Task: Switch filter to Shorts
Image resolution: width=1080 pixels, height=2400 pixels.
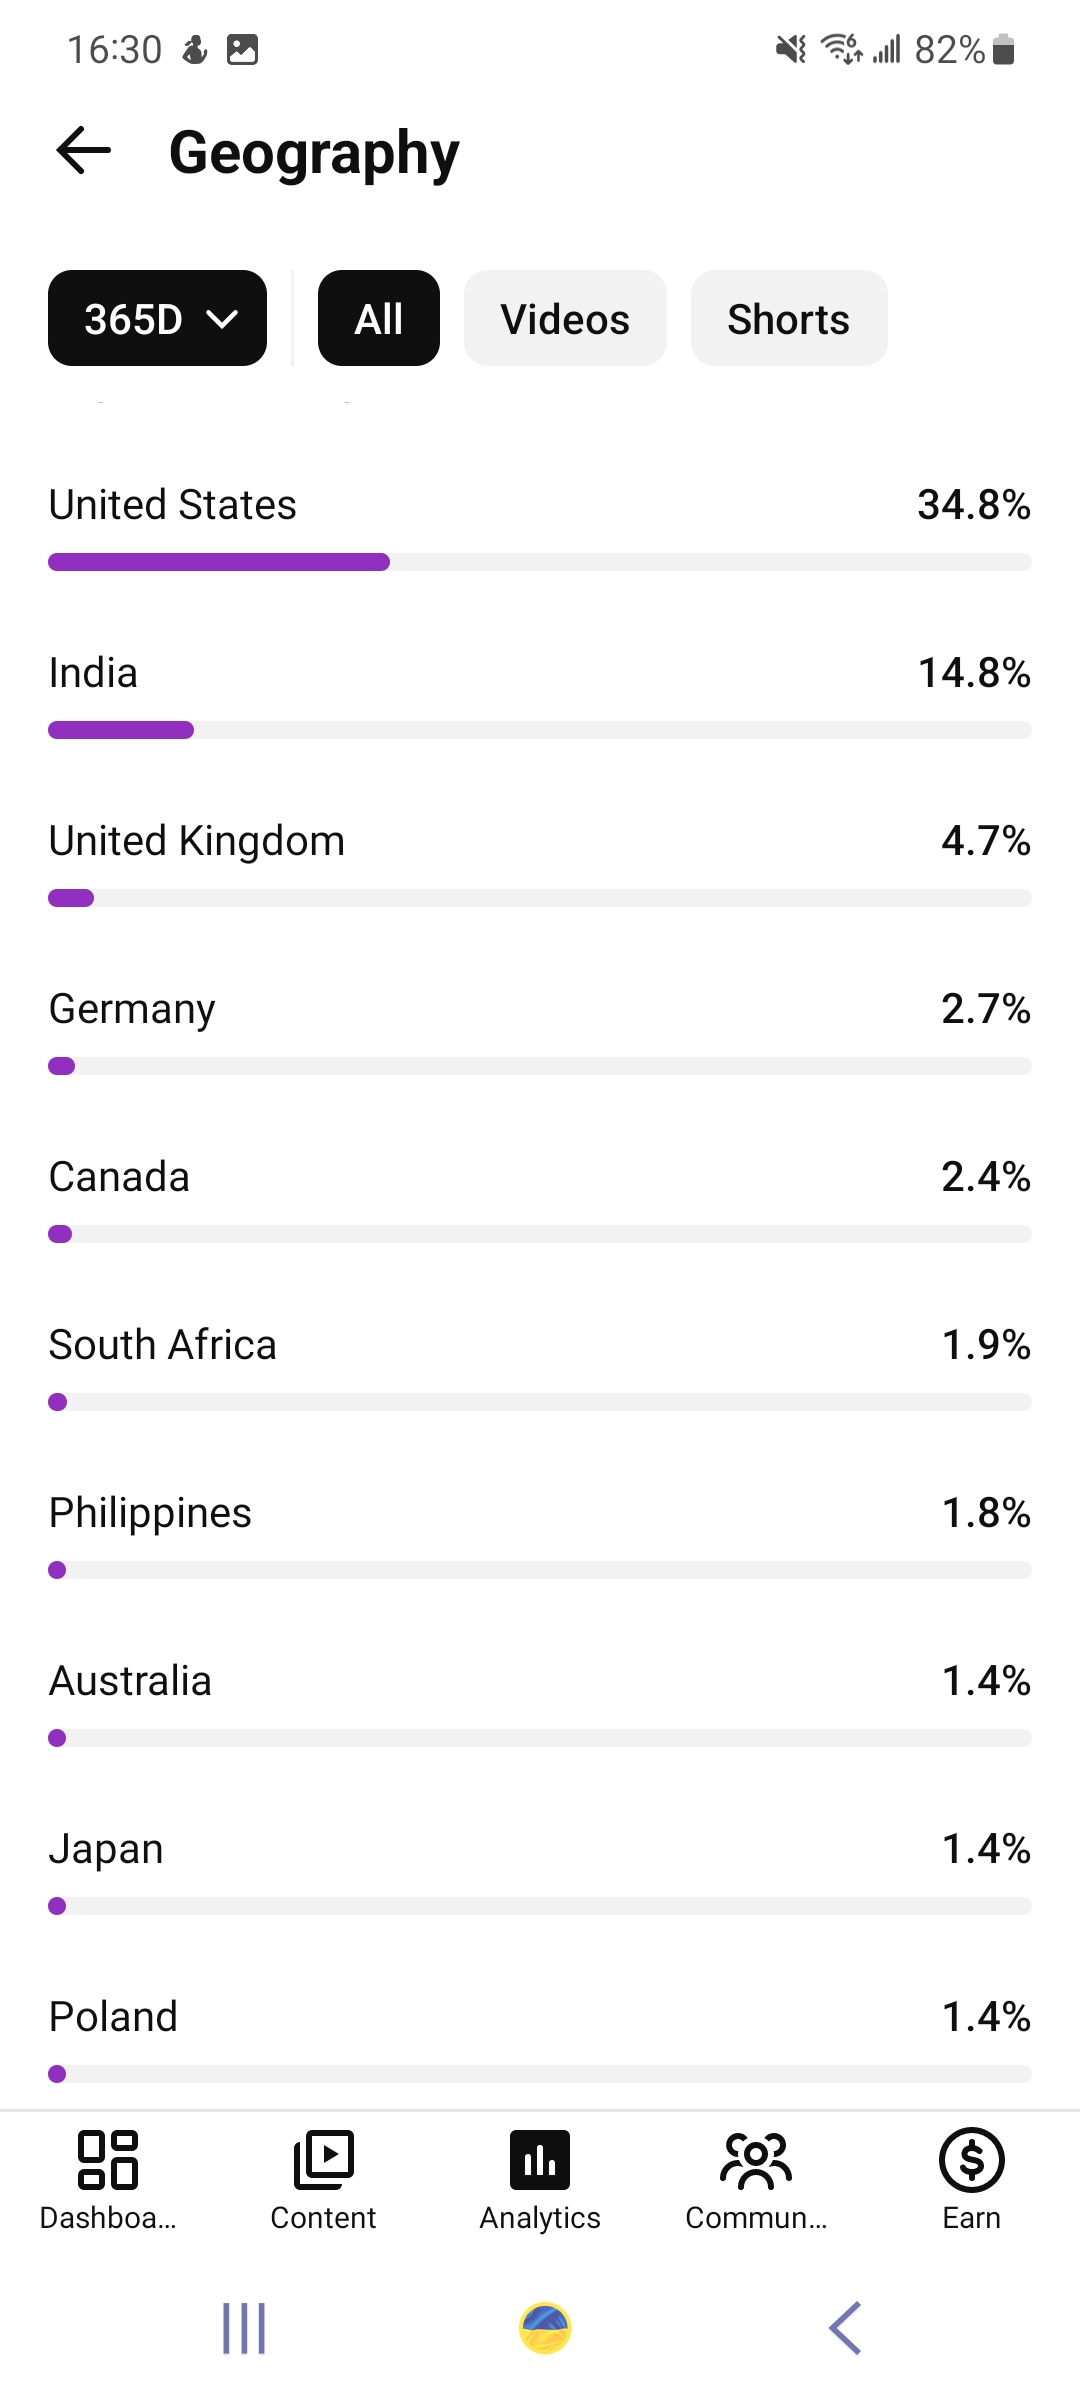Action: pos(789,318)
